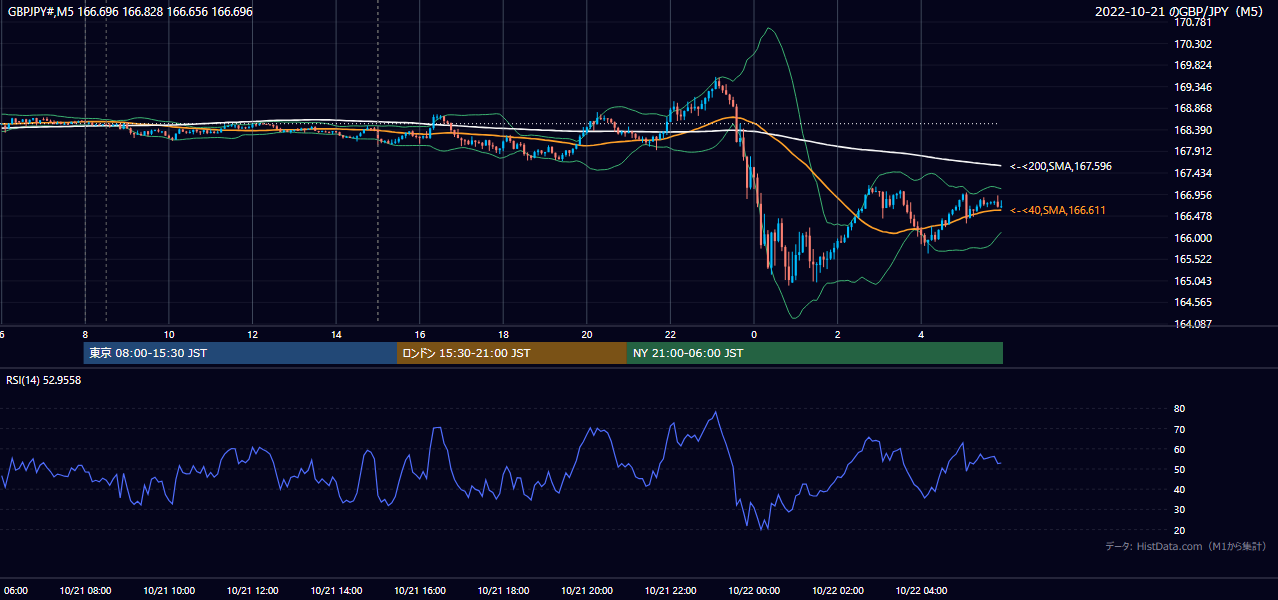
Task: Click price axis value 169.346
Action: [1192, 87]
